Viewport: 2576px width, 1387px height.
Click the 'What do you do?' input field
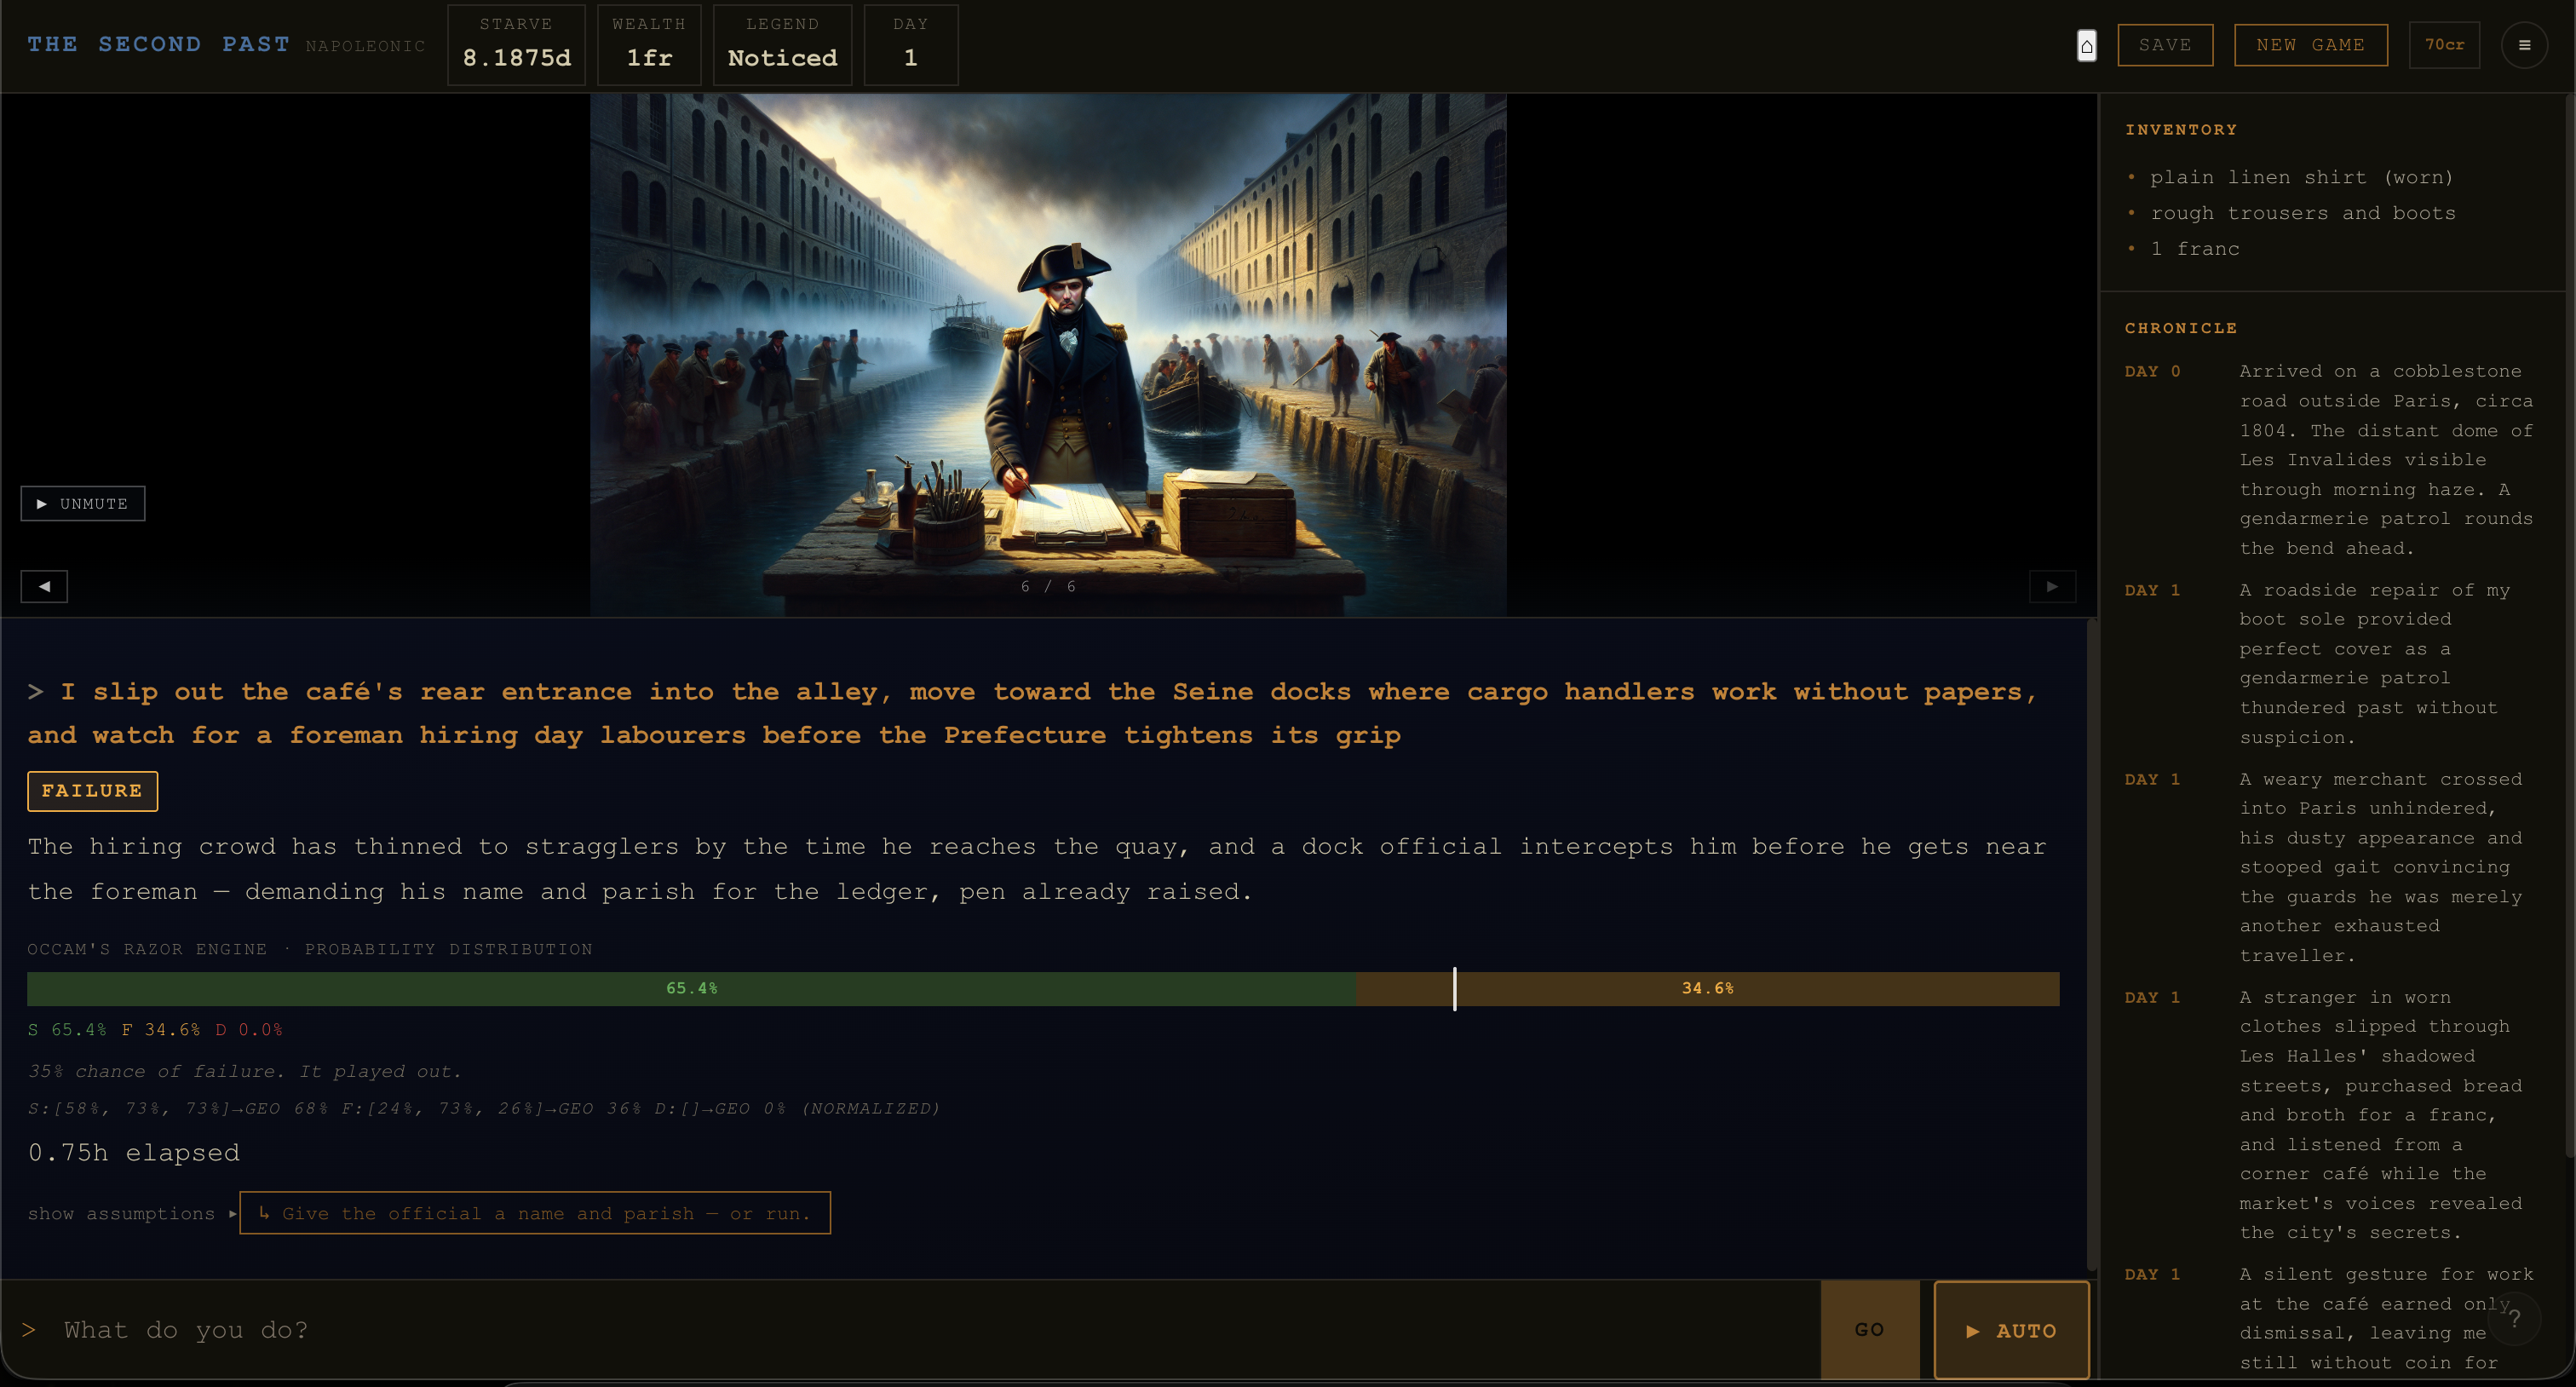tap(700, 1330)
